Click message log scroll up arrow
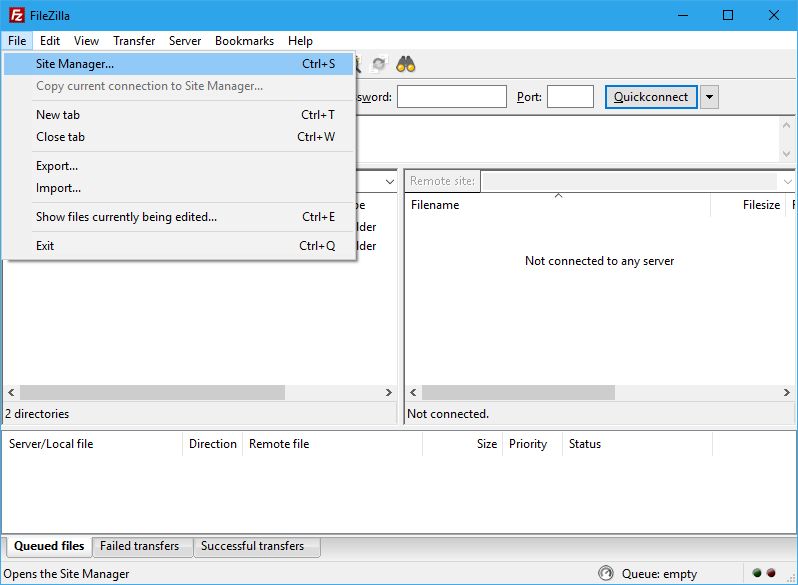798x585 pixels. [786, 125]
